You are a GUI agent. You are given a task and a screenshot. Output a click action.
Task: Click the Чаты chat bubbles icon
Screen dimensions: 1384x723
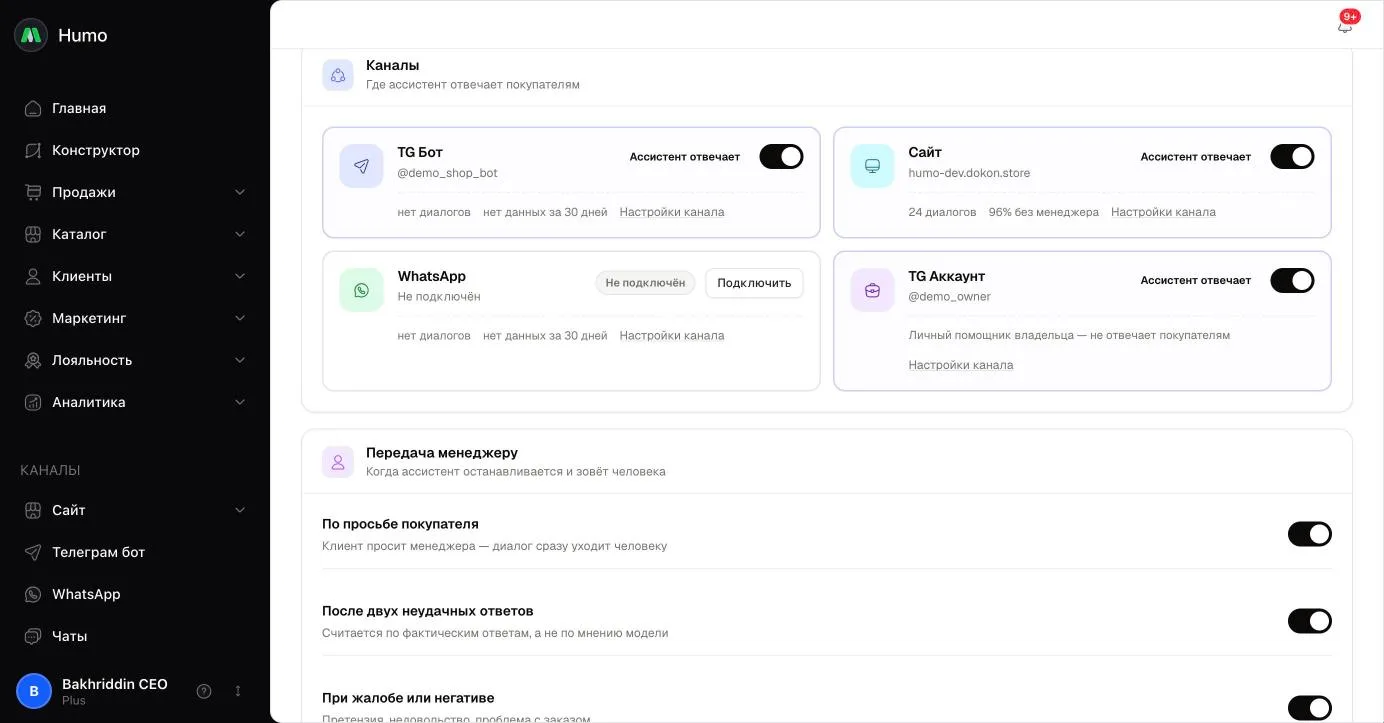pos(33,636)
